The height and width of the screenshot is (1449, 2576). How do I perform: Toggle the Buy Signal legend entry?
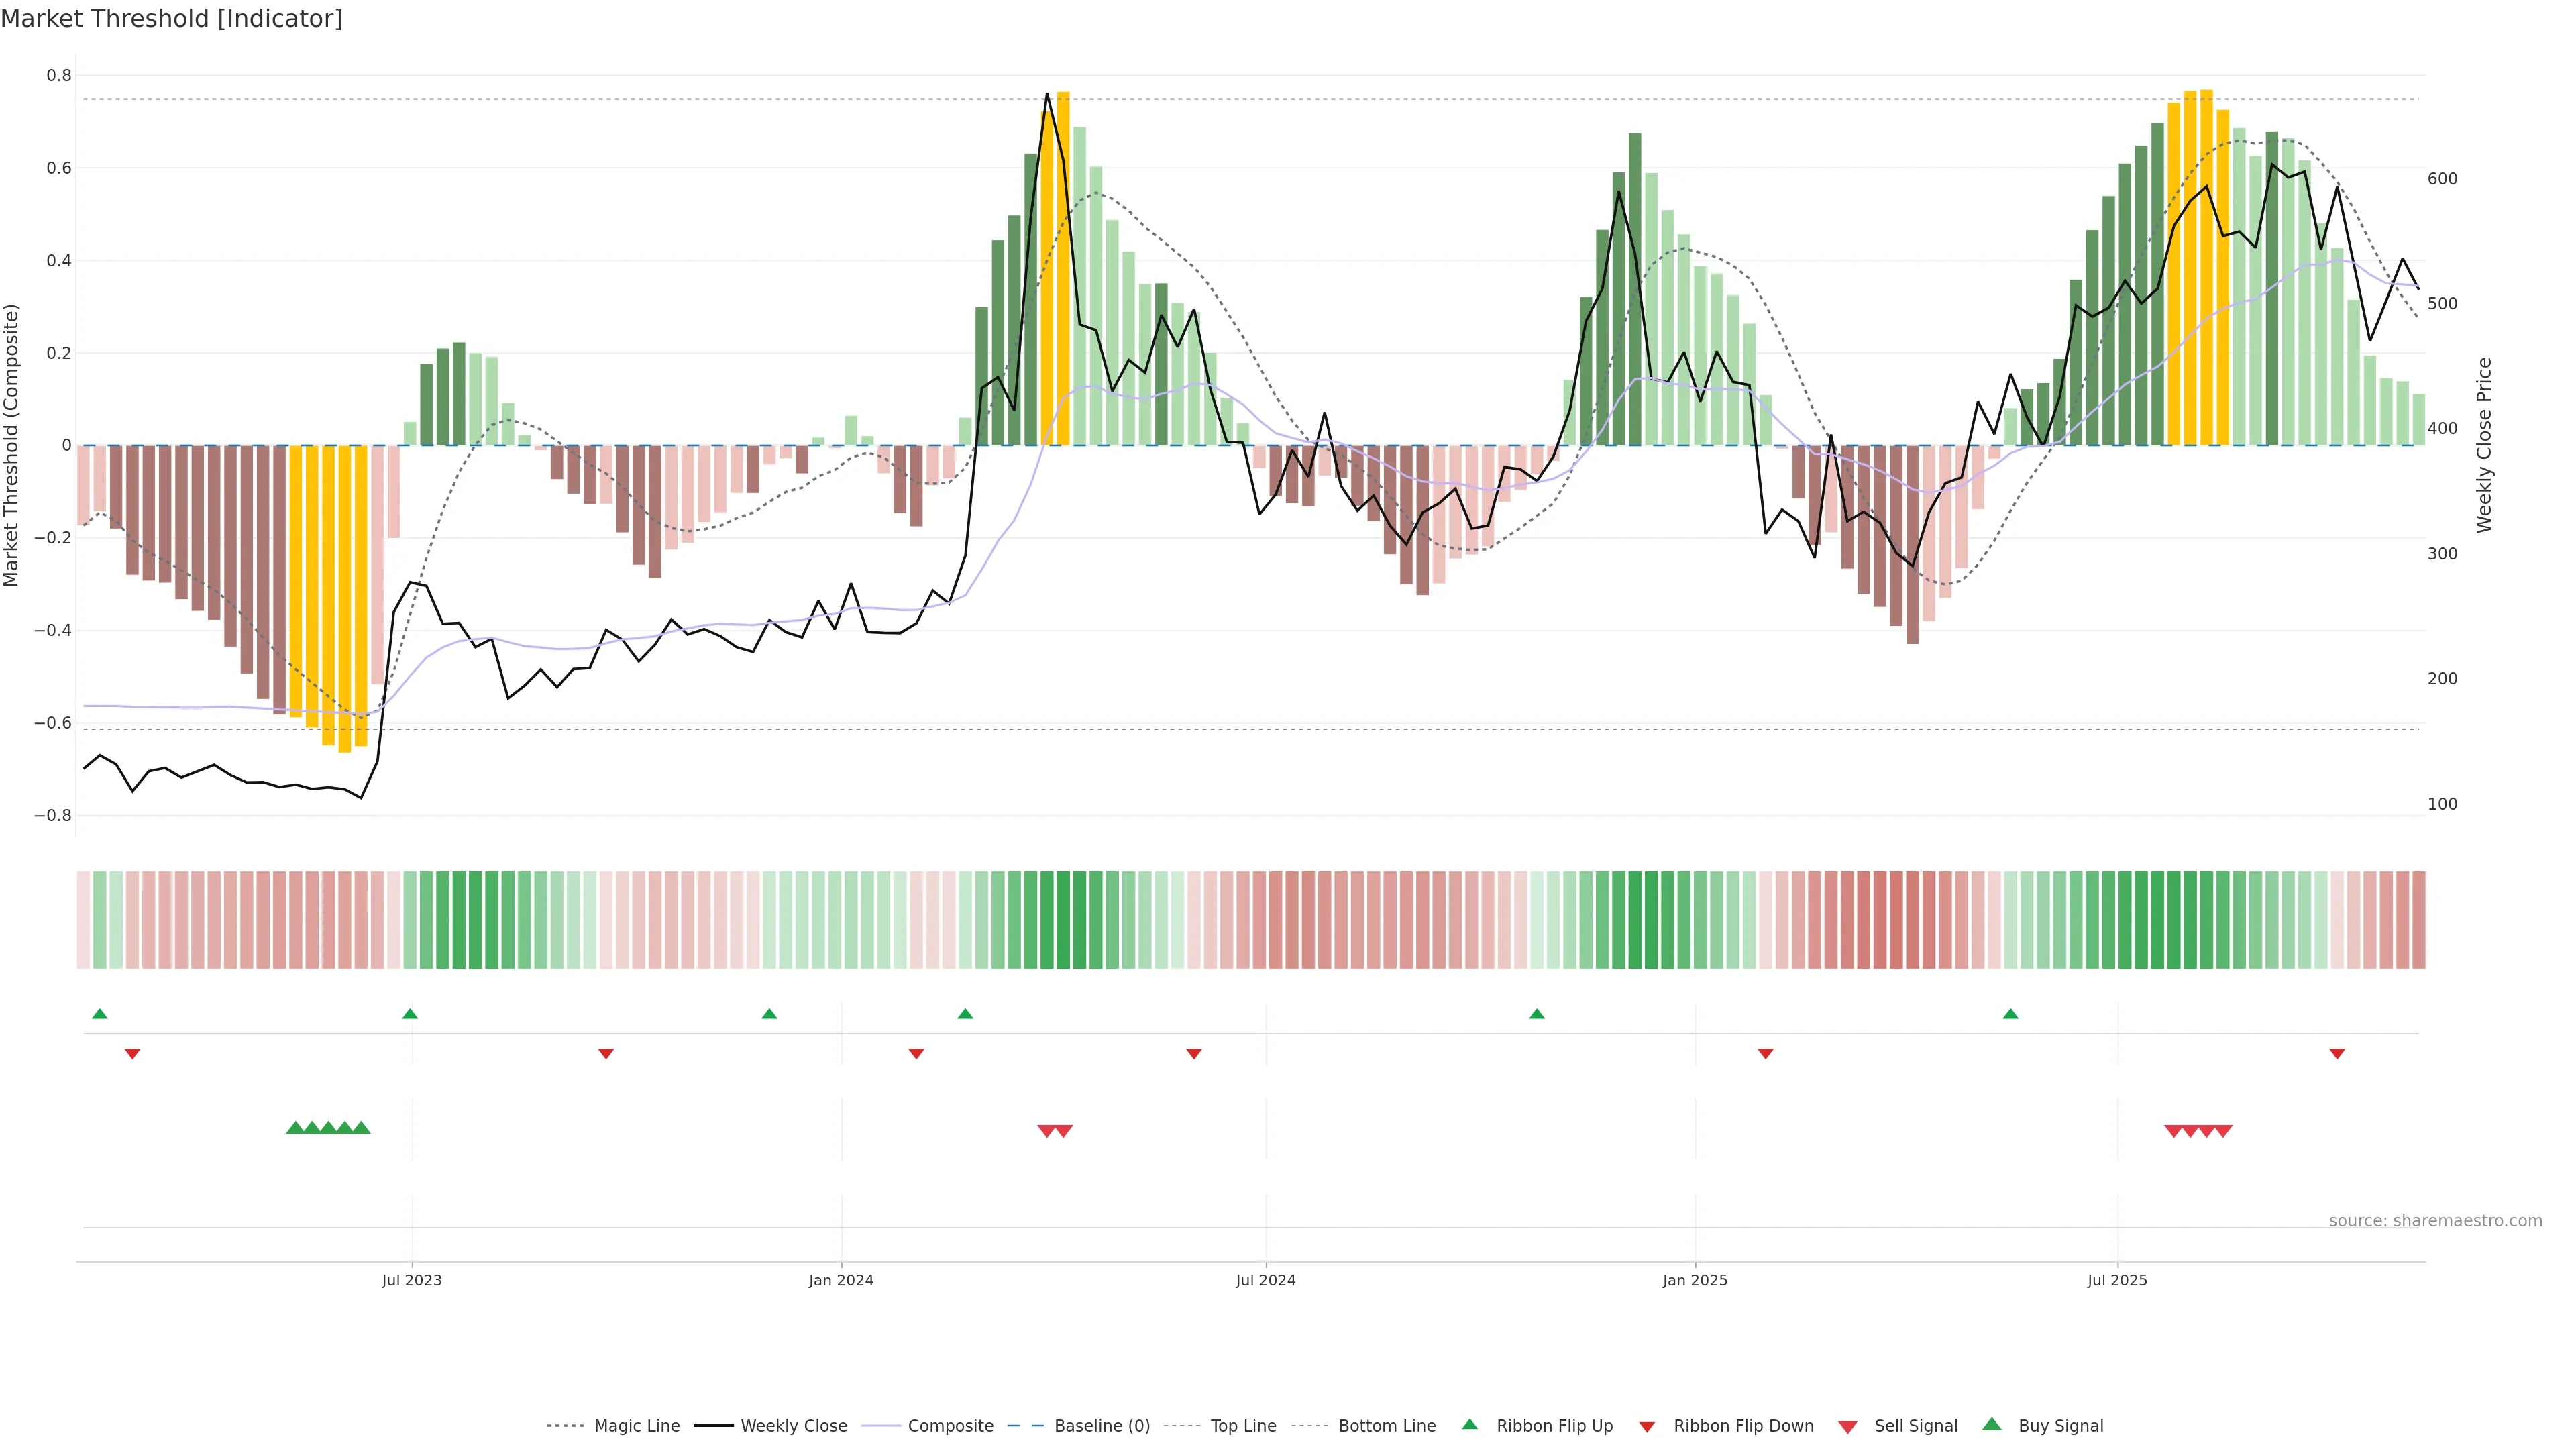[2060, 1426]
